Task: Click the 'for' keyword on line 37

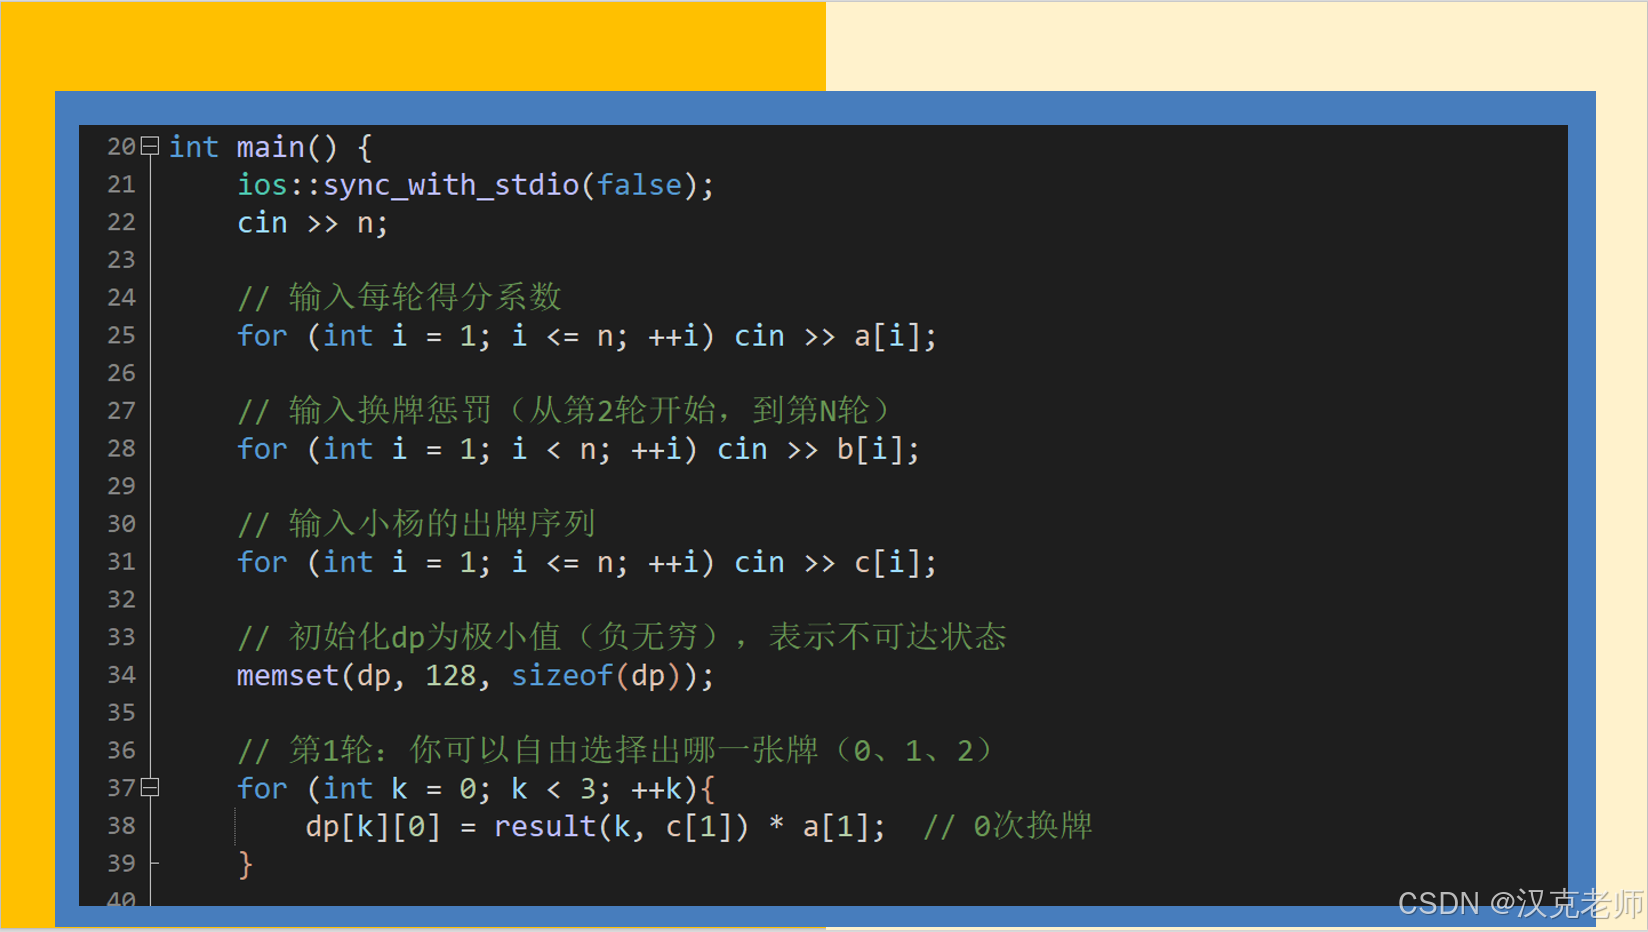Action: (x=262, y=789)
